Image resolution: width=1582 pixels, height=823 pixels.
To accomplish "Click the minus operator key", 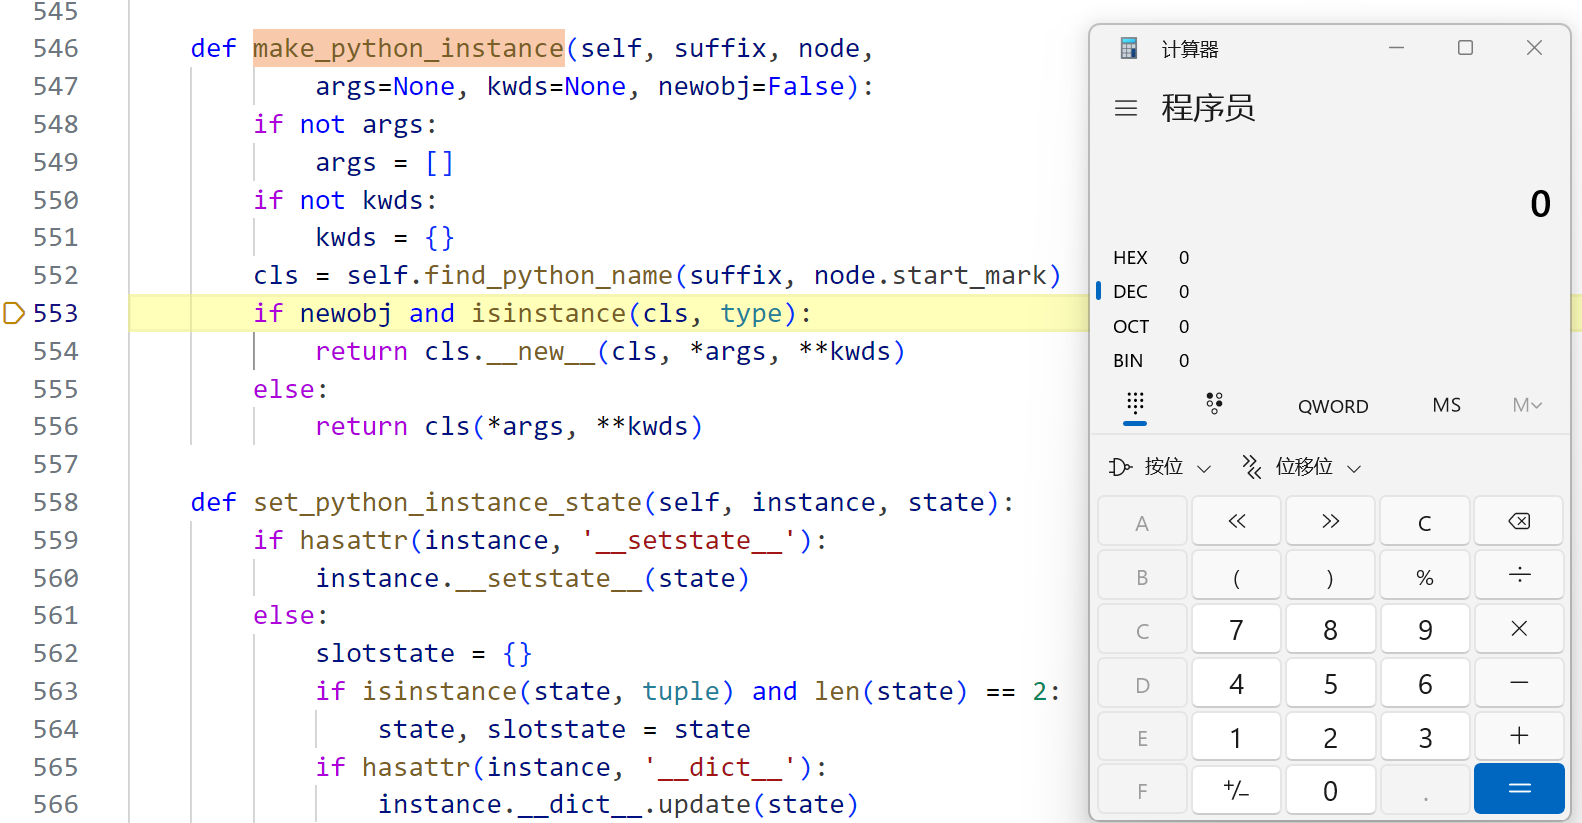I will 1519,683.
